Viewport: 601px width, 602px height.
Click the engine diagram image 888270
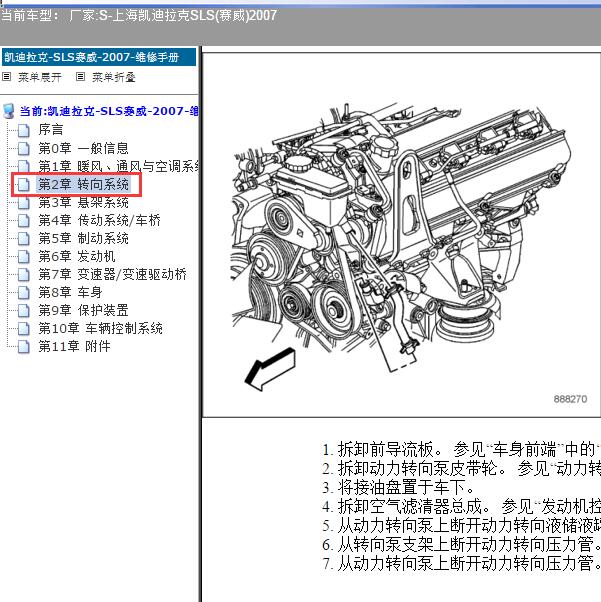coord(401,235)
